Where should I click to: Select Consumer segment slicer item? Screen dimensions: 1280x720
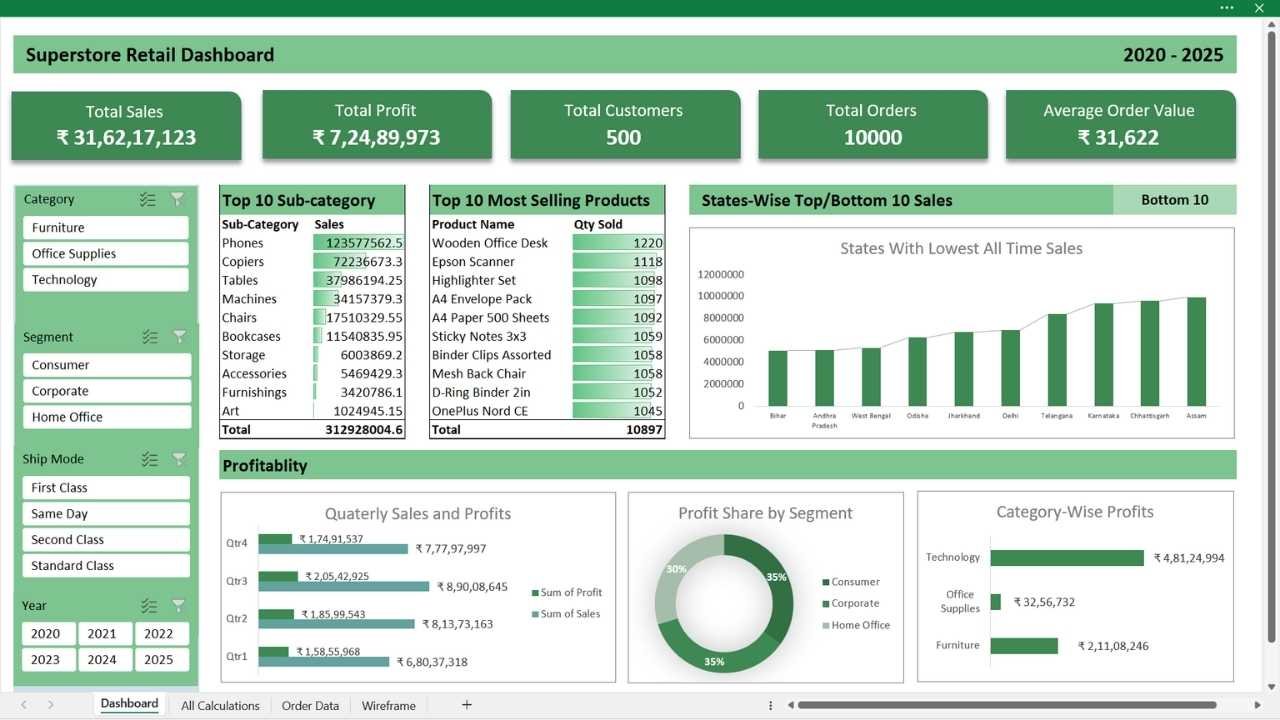coord(107,365)
